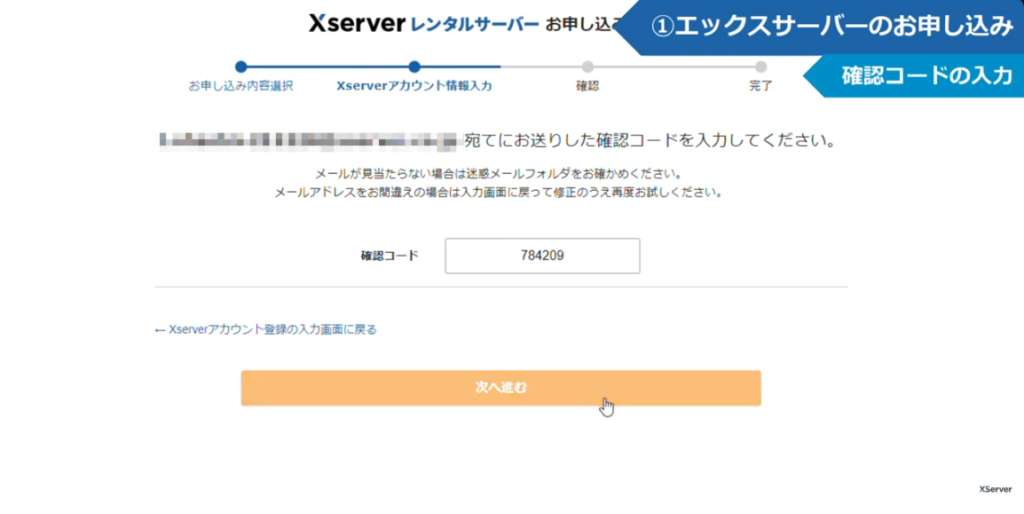Click the grey 確認 step dot
Image resolution: width=1024 pixels, height=514 pixels.
pos(587,67)
